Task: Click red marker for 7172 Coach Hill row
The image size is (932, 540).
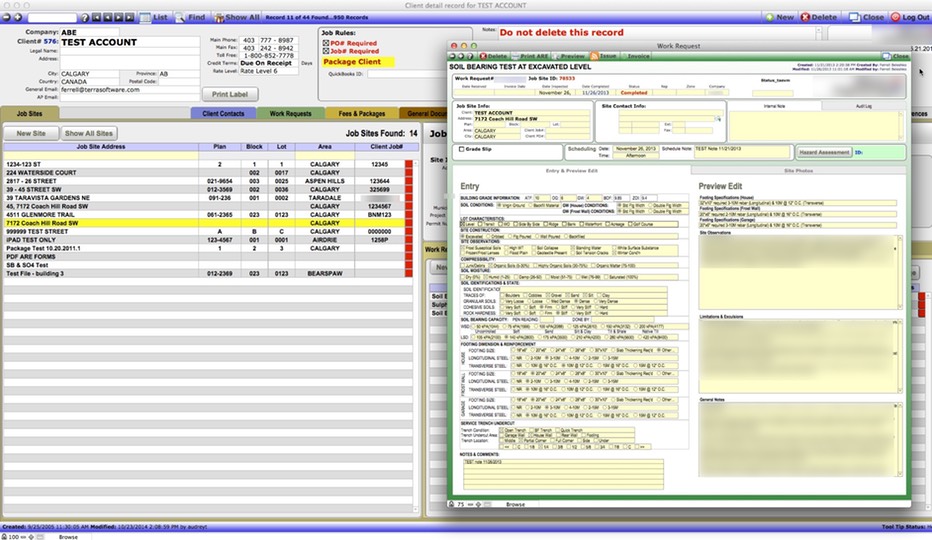Action: click(408, 223)
